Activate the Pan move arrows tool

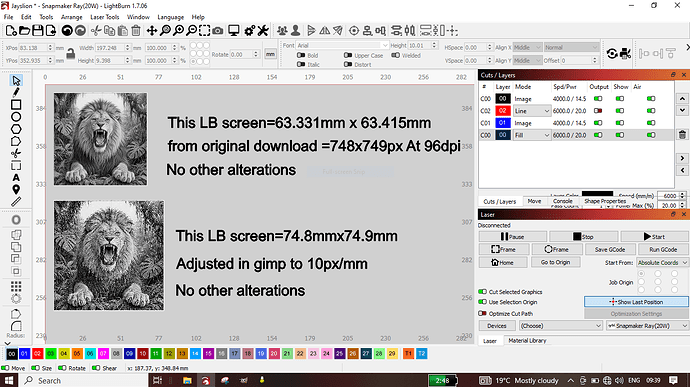(152, 30)
